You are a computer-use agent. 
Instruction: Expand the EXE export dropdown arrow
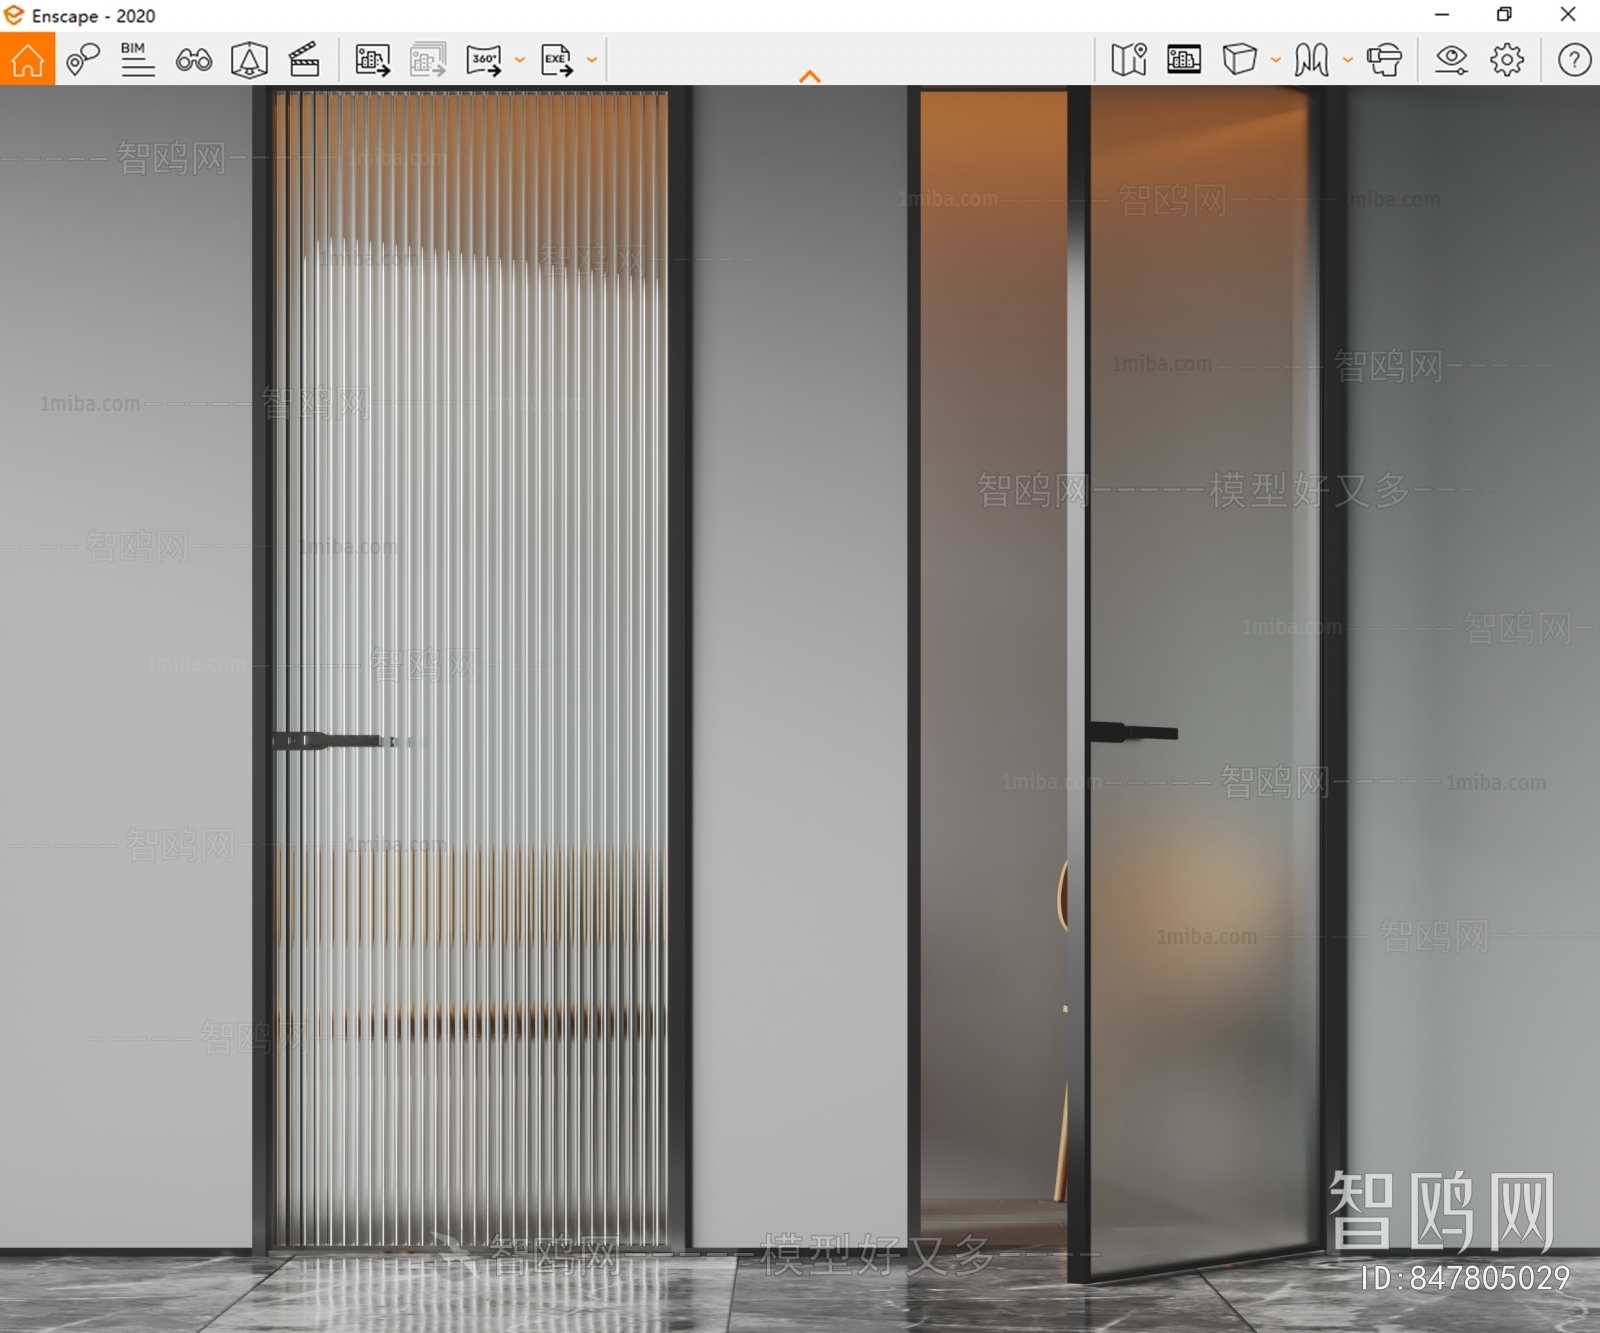(592, 60)
